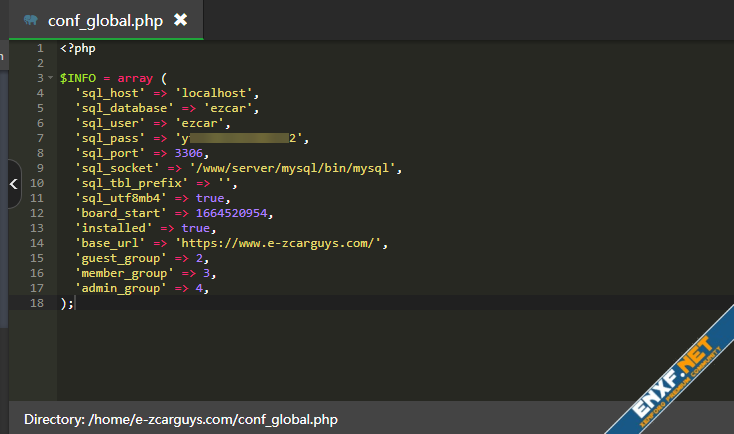The width and height of the screenshot is (734, 434).
Task: Place cursor on sql_port value 3306
Action: pyautogui.click(x=188, y=153)
